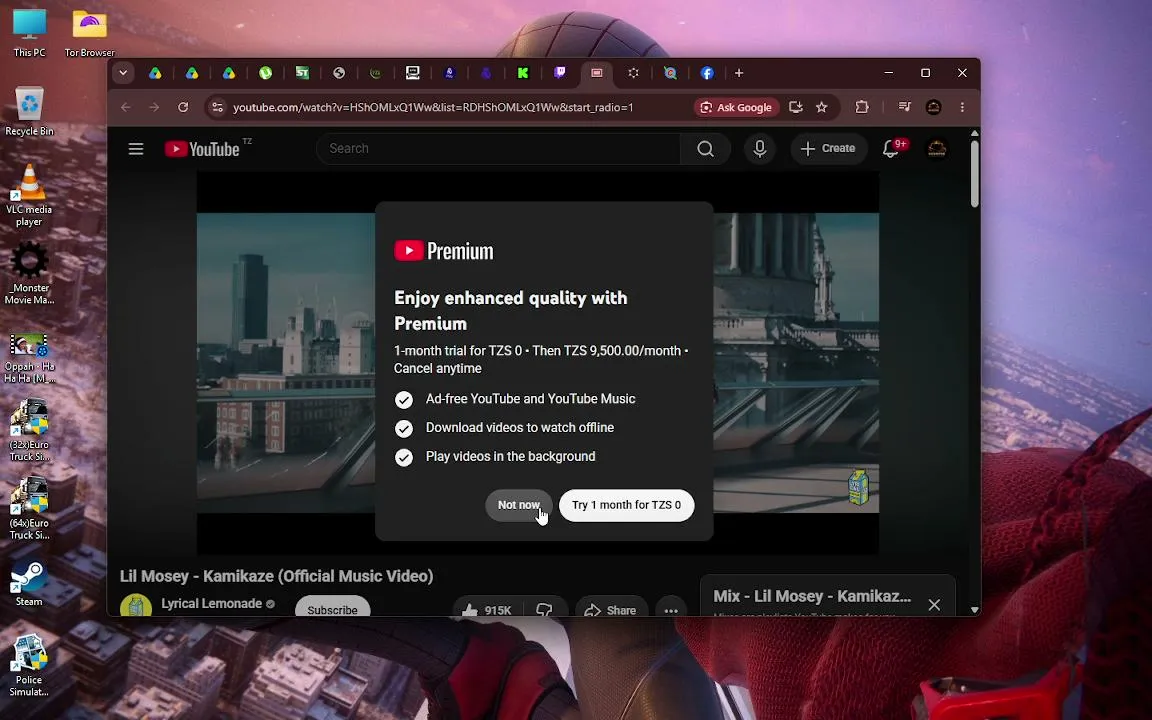The height and width of the screenshot is (720, 1152).
Task: Open YouTube notifications bell
Action: (891, 149)
